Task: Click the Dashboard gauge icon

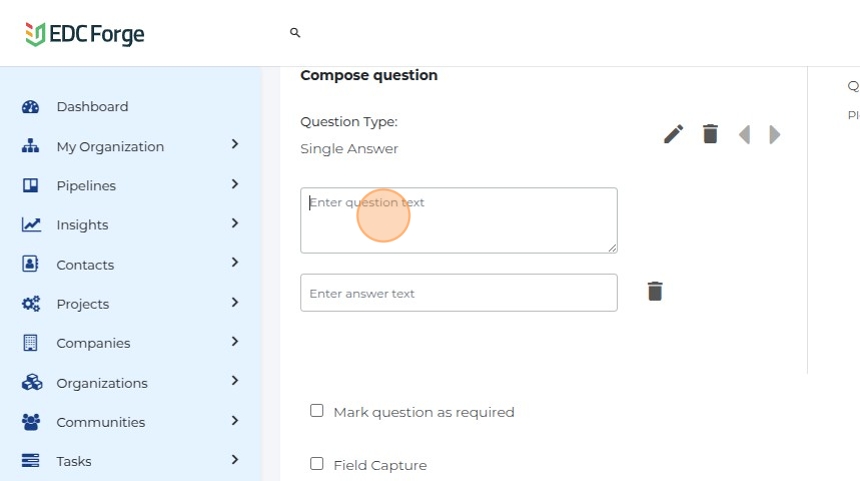Action: (30, 107)
